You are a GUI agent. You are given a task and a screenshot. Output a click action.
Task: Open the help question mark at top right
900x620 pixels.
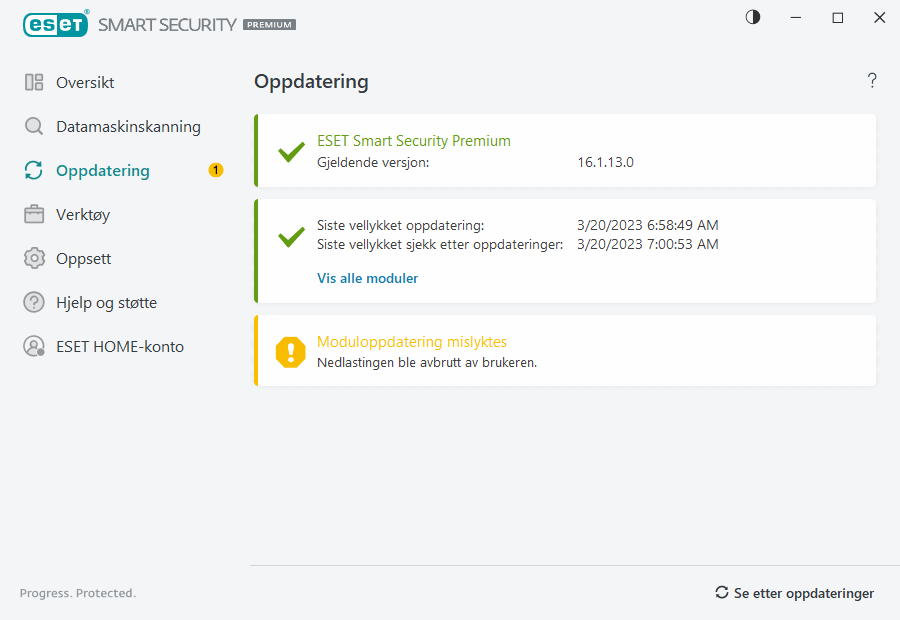pyautogui.click(x=871, y=80)
